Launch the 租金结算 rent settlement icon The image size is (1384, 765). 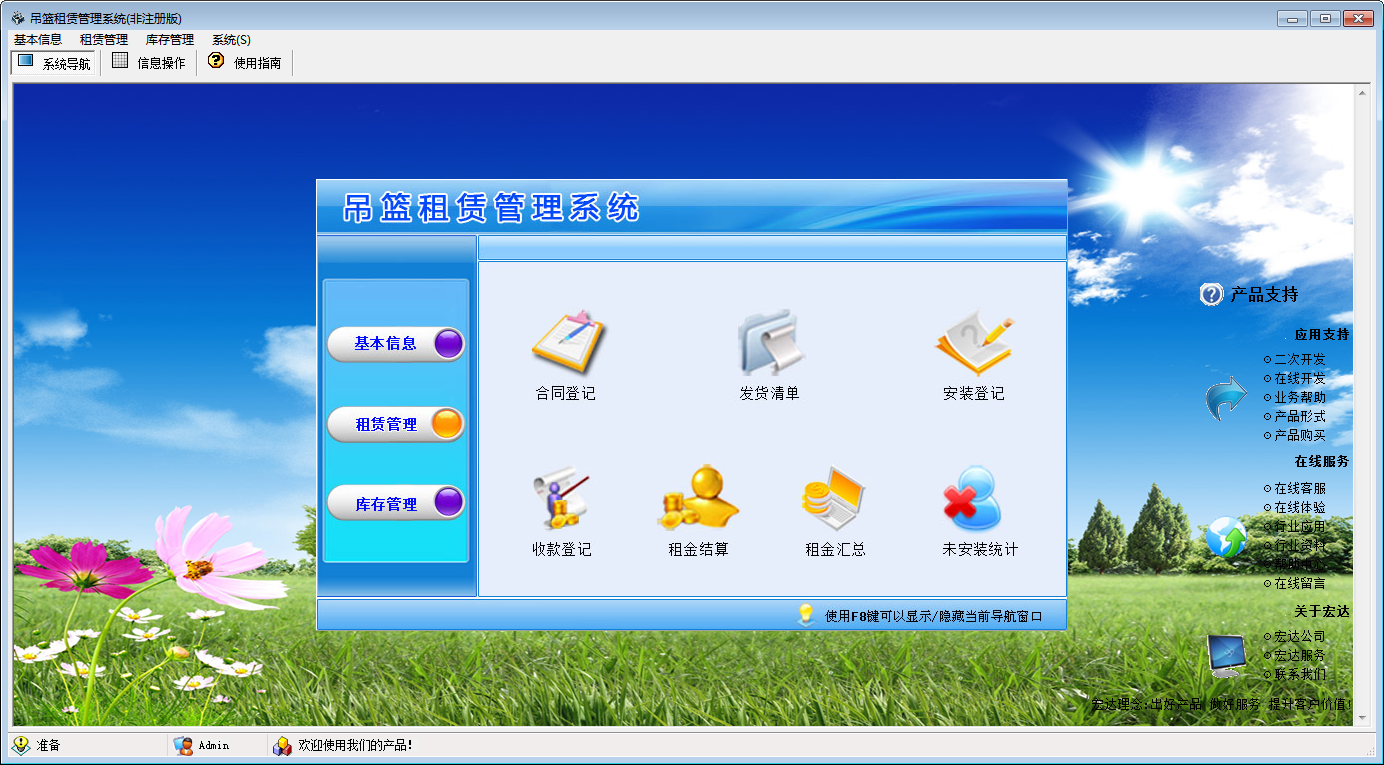click(x=698, y=500)
